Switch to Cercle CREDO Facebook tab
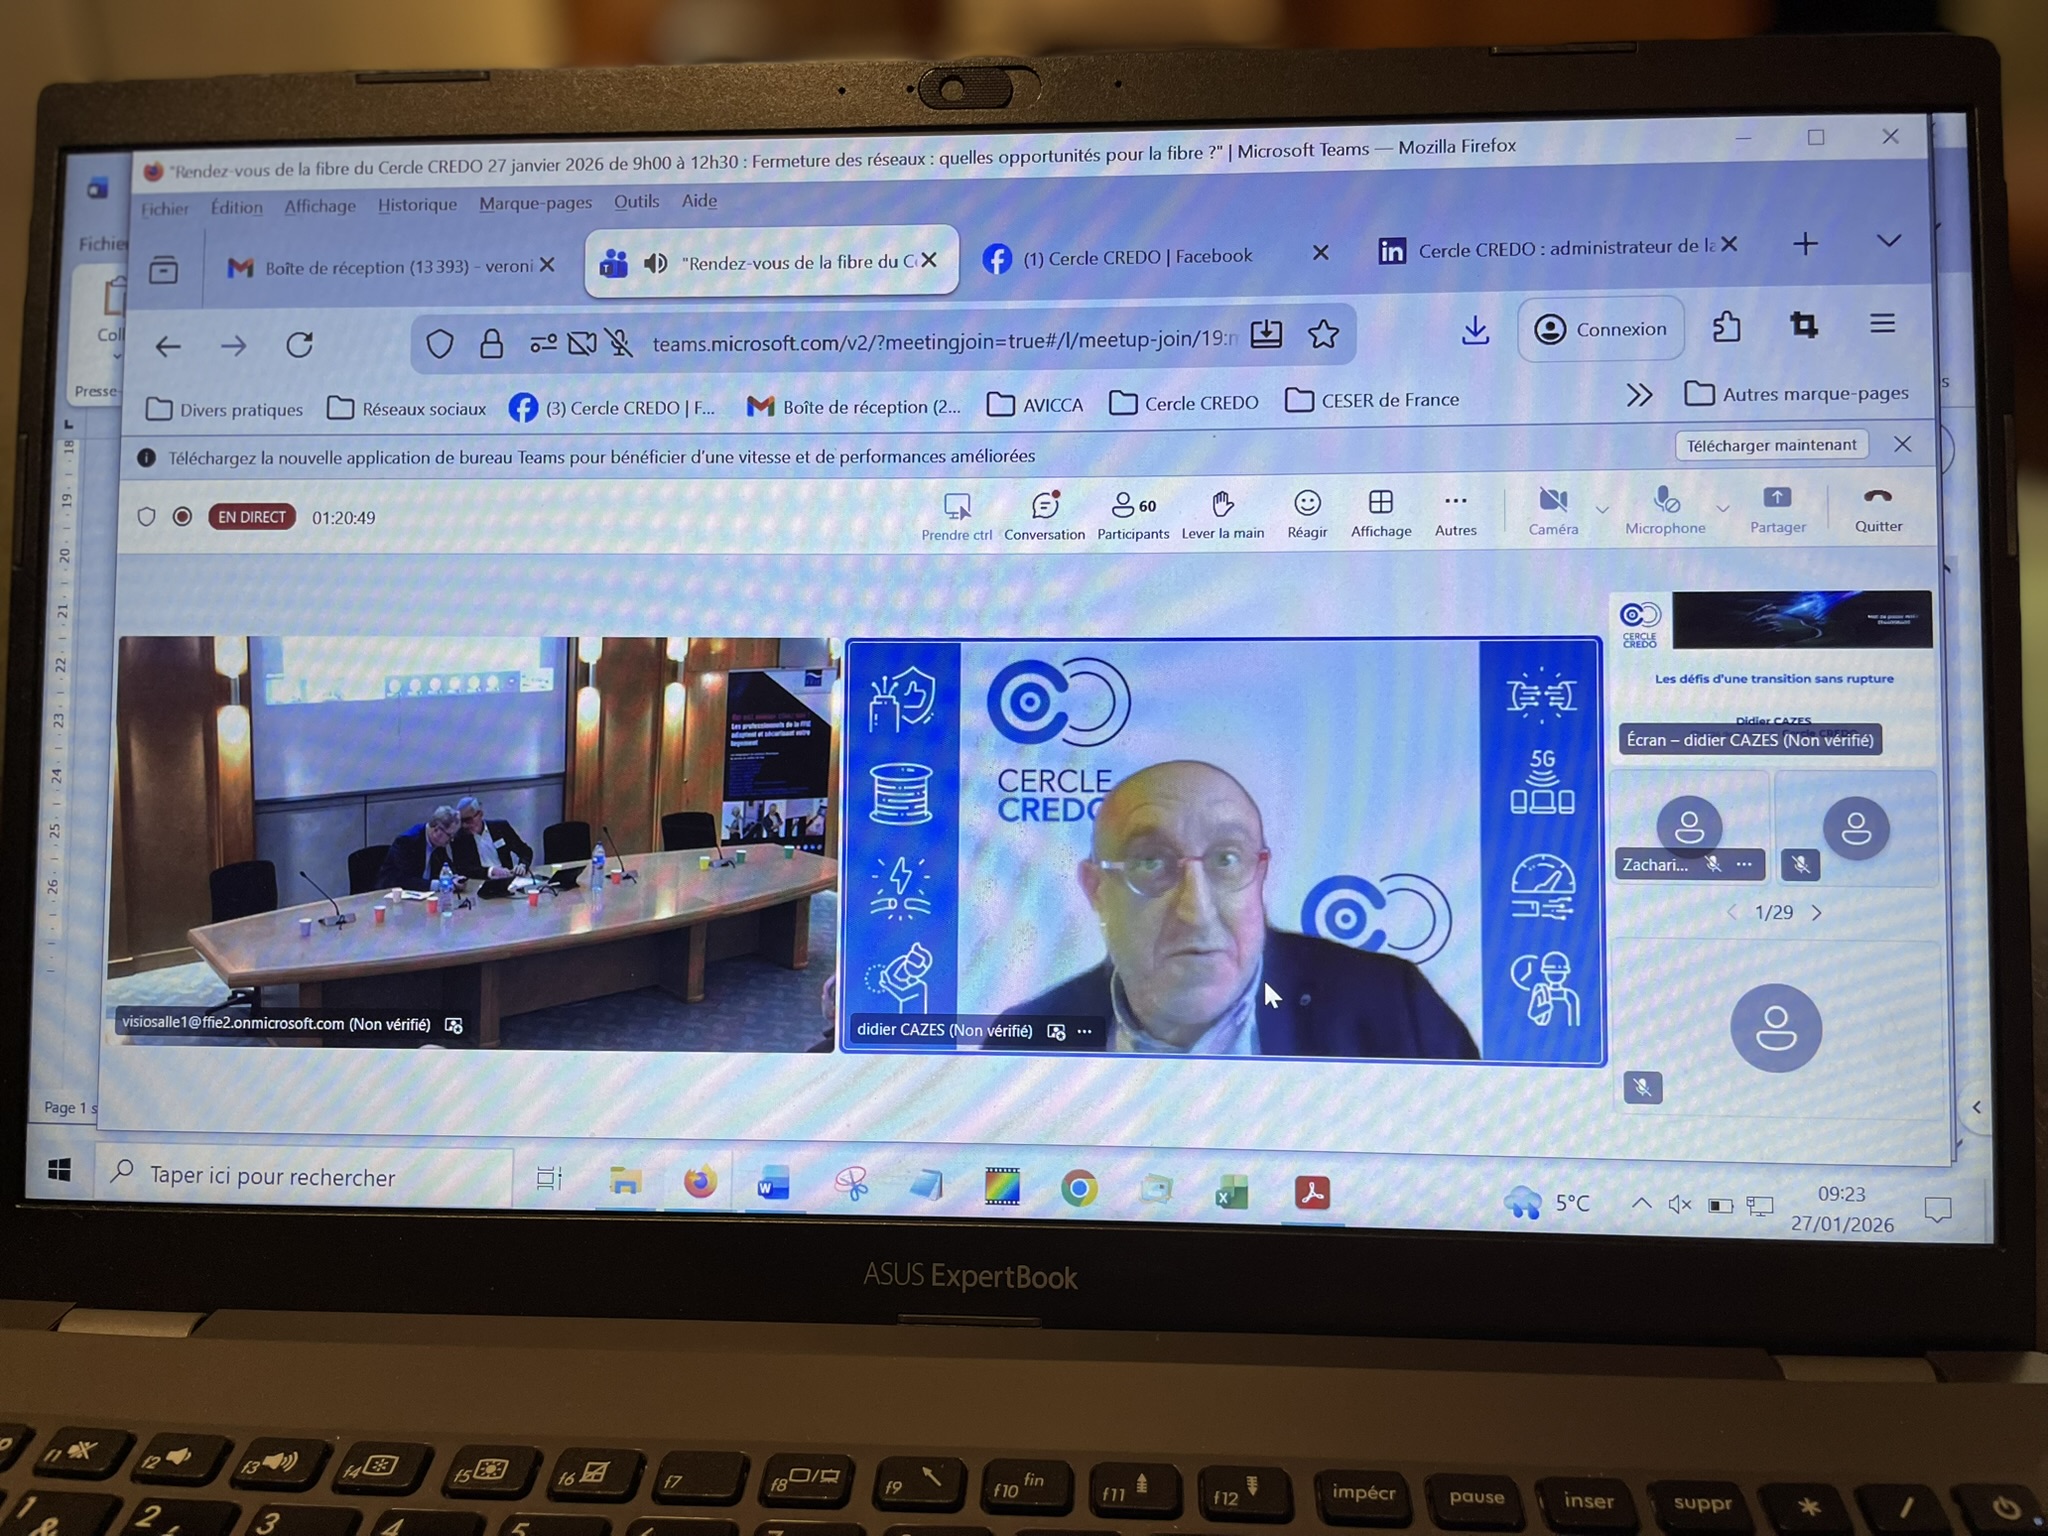The image size is (2048, 1536). [1136, 257]
